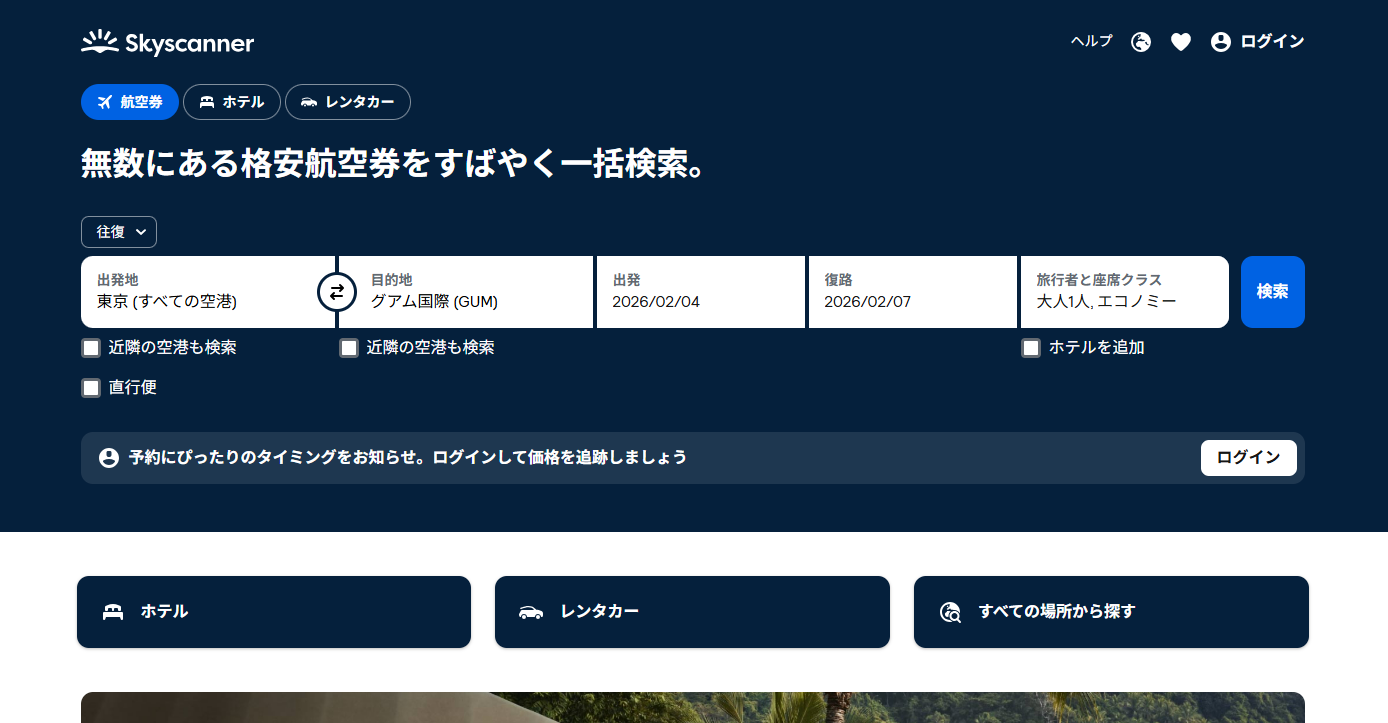Viewport: 1388px width, 723px height.
Task: Click the swap origin and destination icon
Action: (337, 292)
